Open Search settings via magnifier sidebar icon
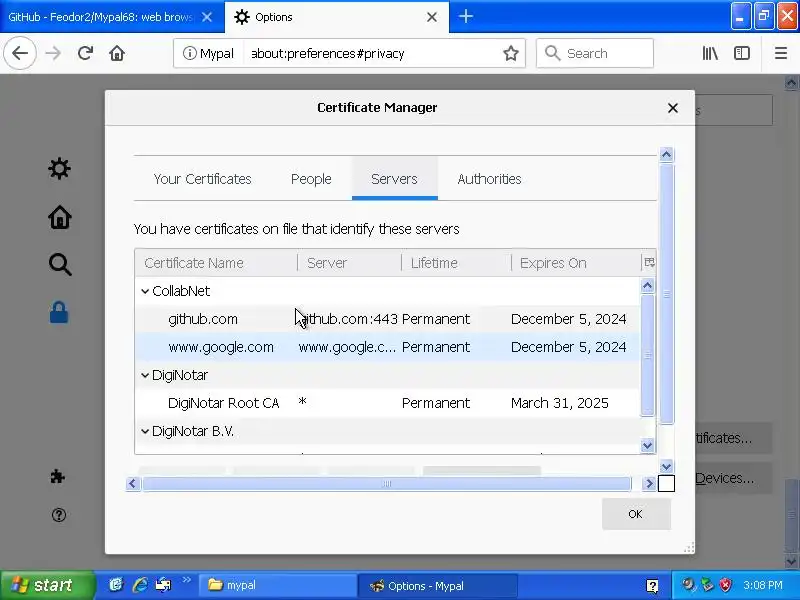 pyautogui.click(x=60, y=264)
